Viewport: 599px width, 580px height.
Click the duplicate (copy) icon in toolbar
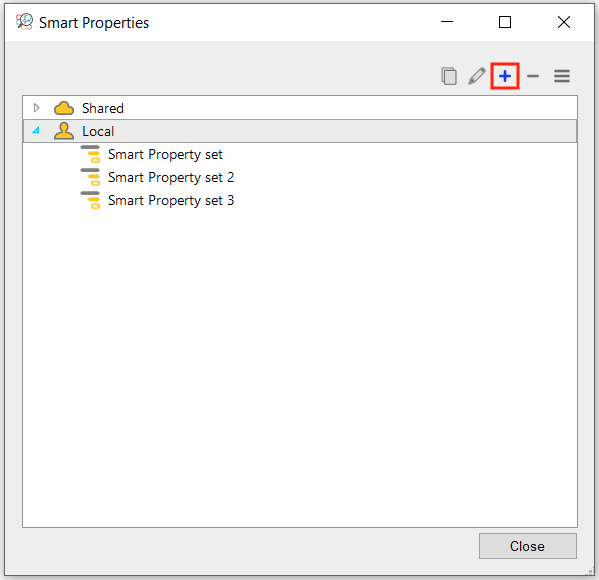449,76
